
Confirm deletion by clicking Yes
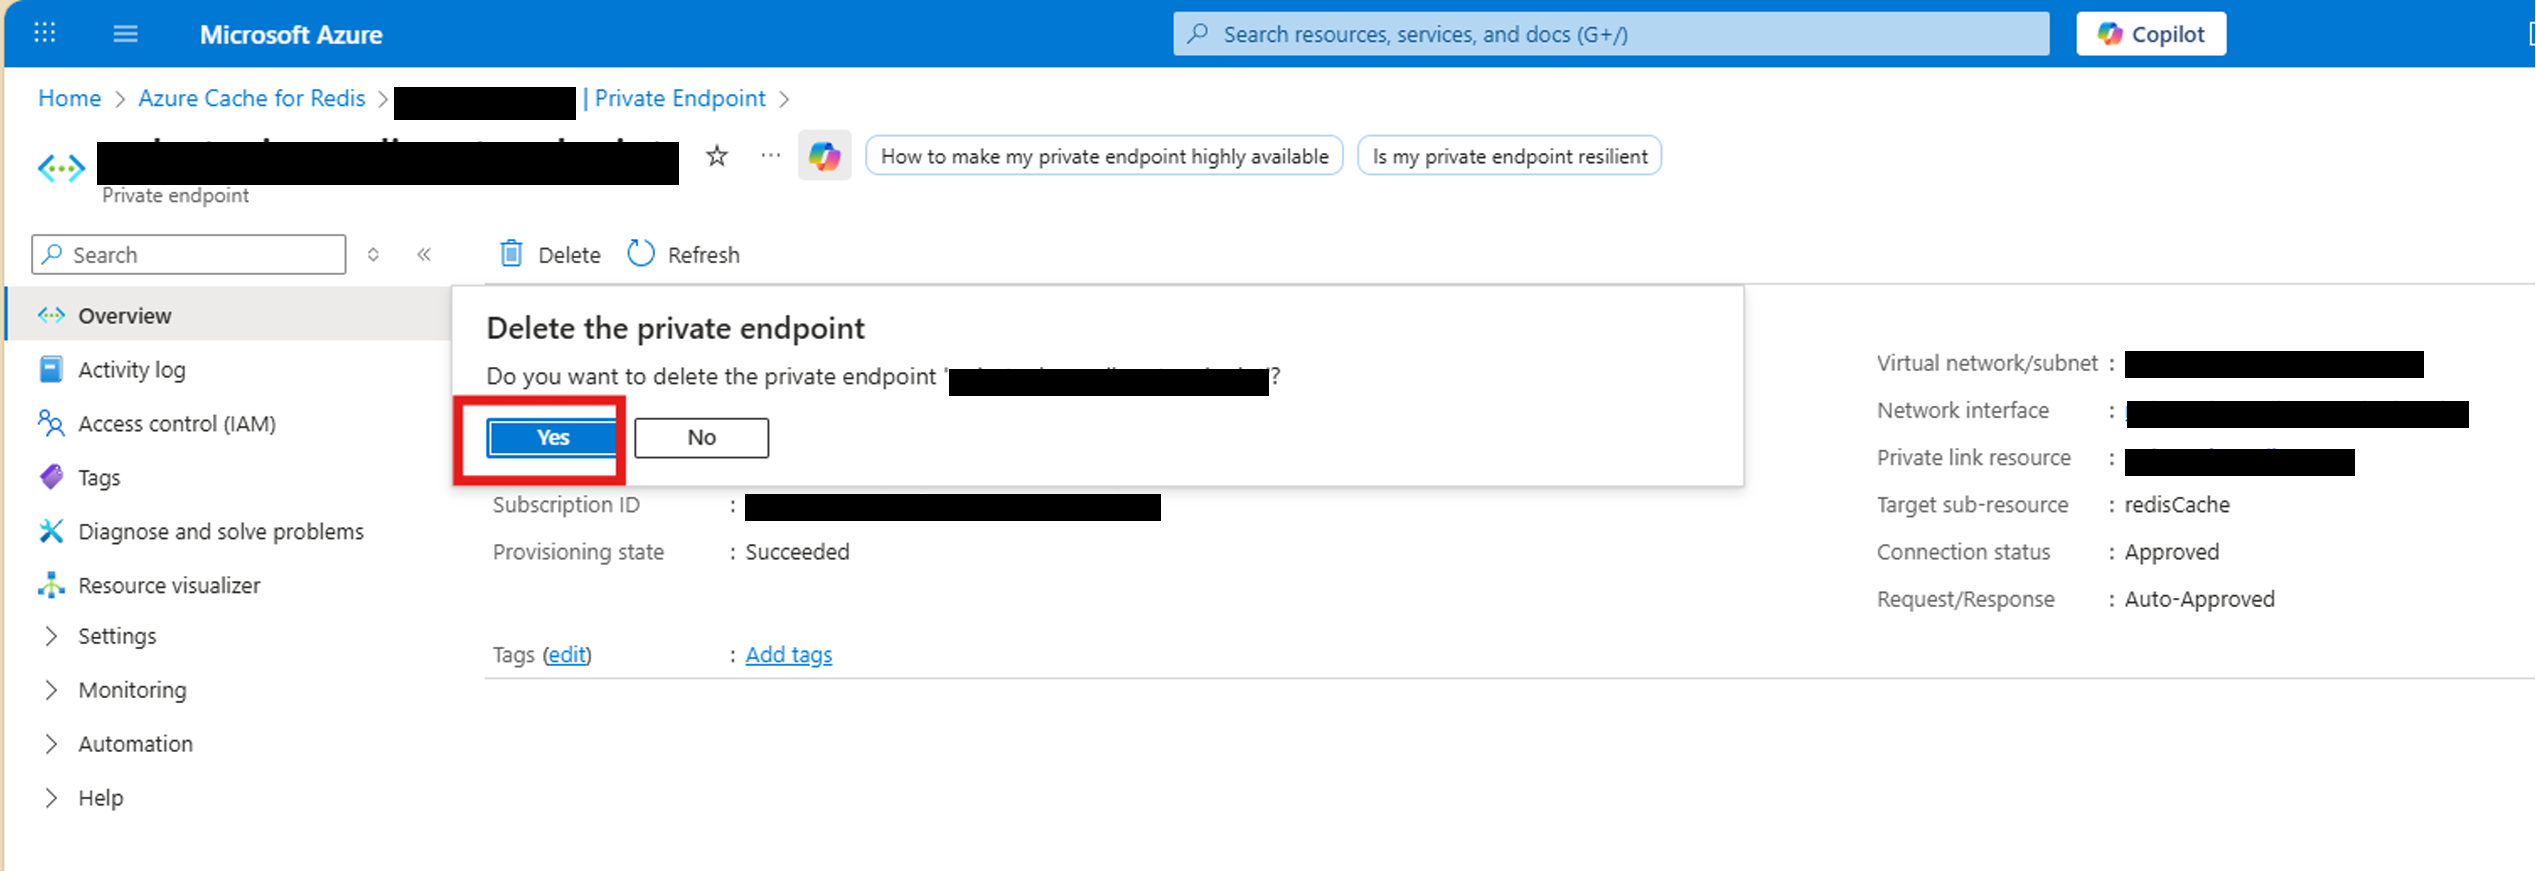(552, 438)
